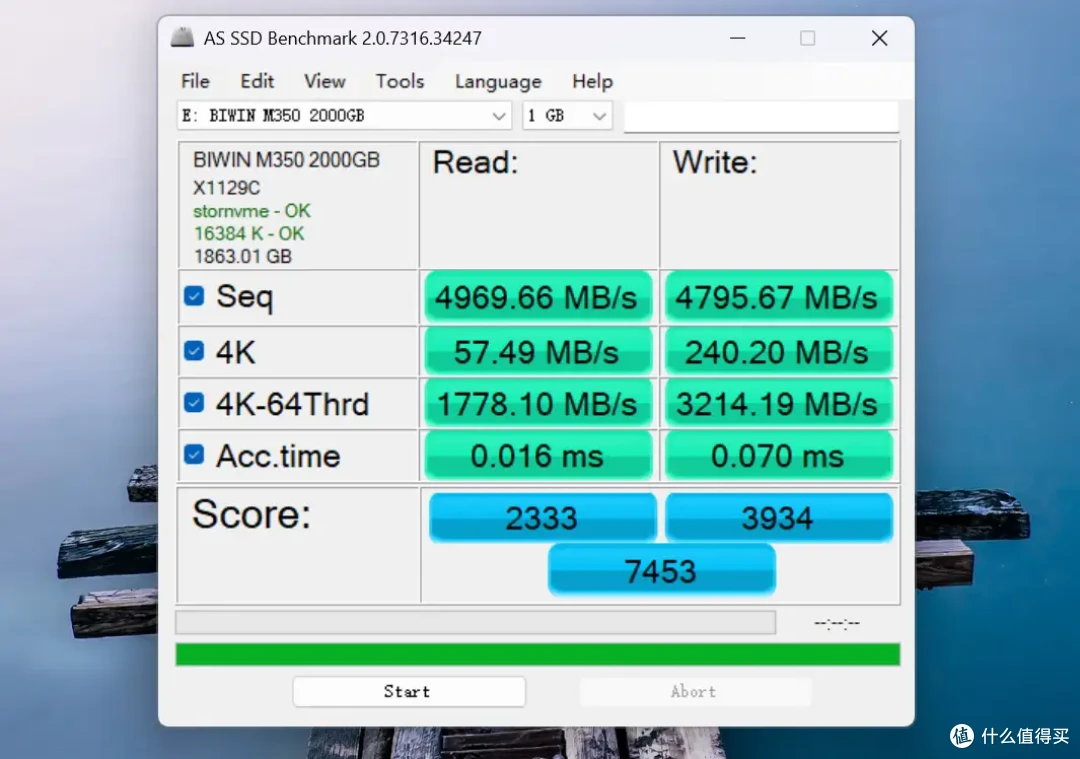
Task: Click the 16384 K - OK alignment text
Action: click(249, 233)
